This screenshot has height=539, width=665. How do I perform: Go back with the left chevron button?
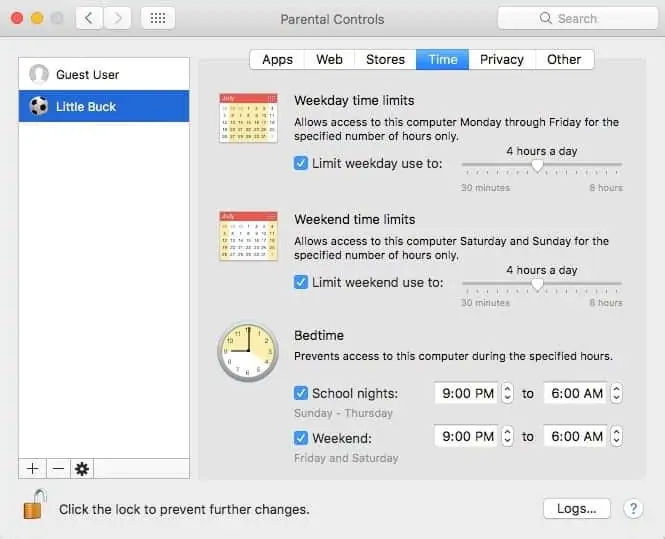(89, 18)
